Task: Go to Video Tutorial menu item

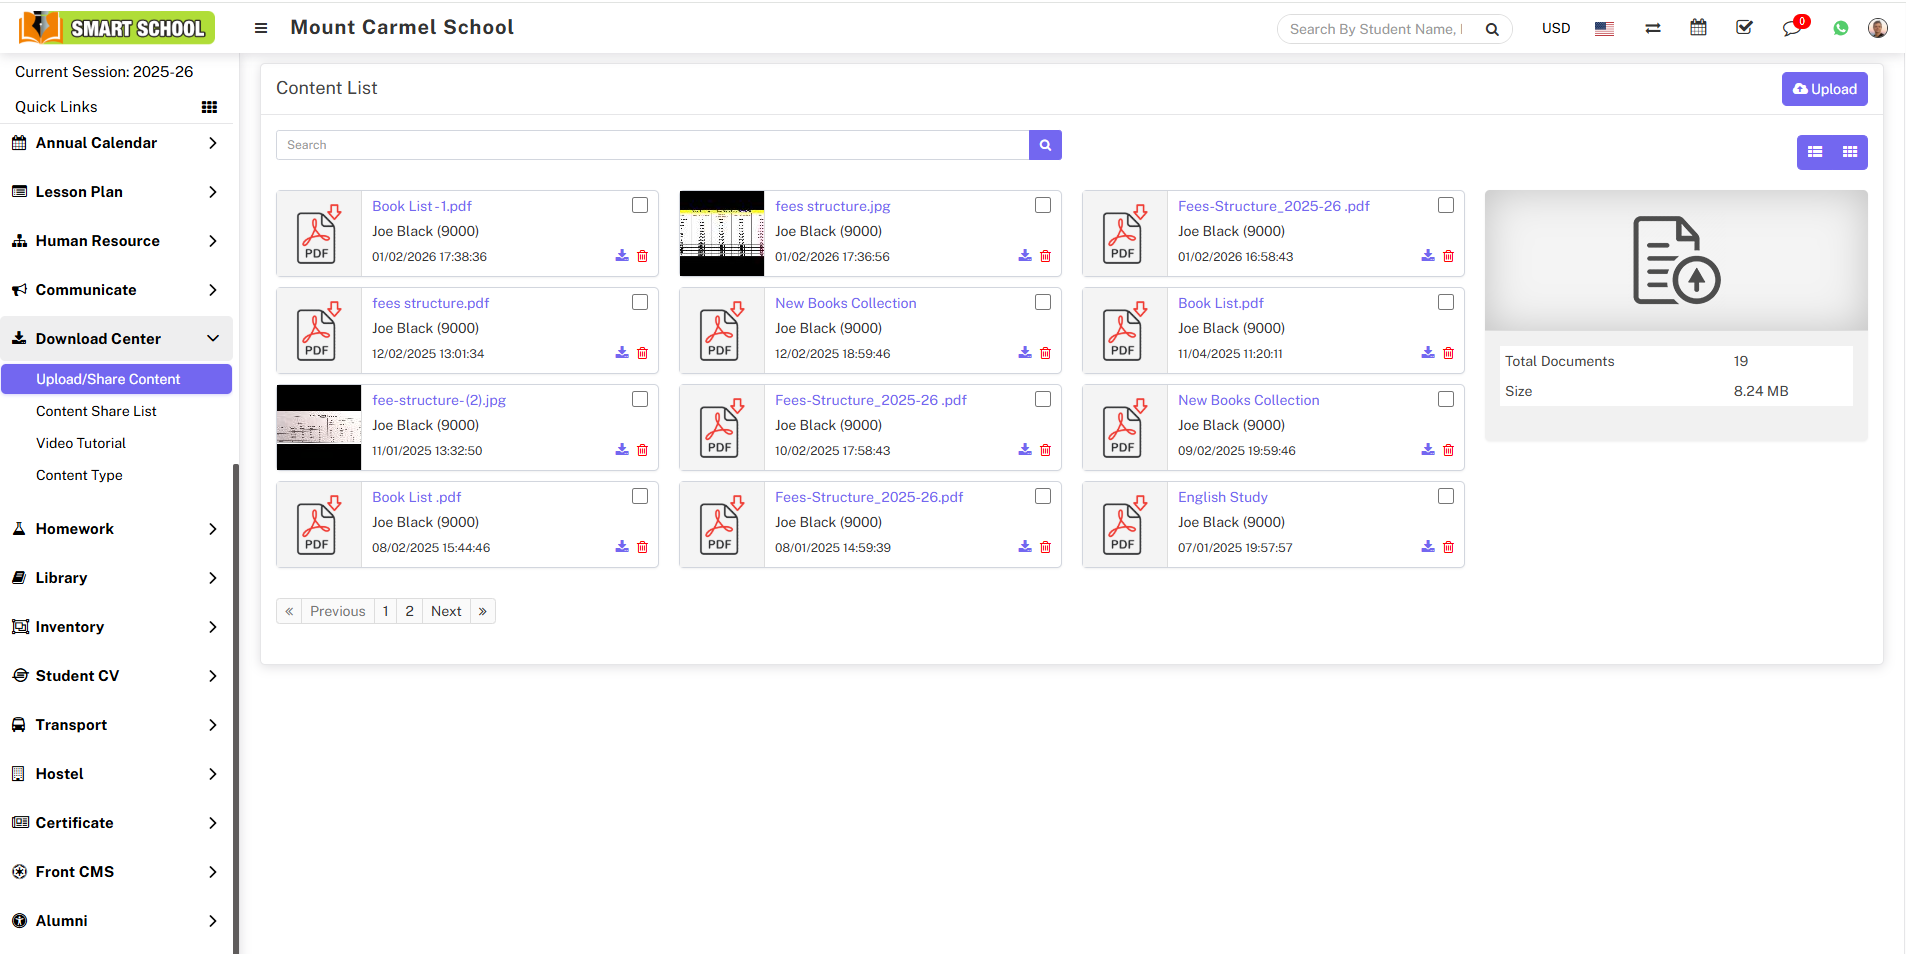Action: [81, 443]
